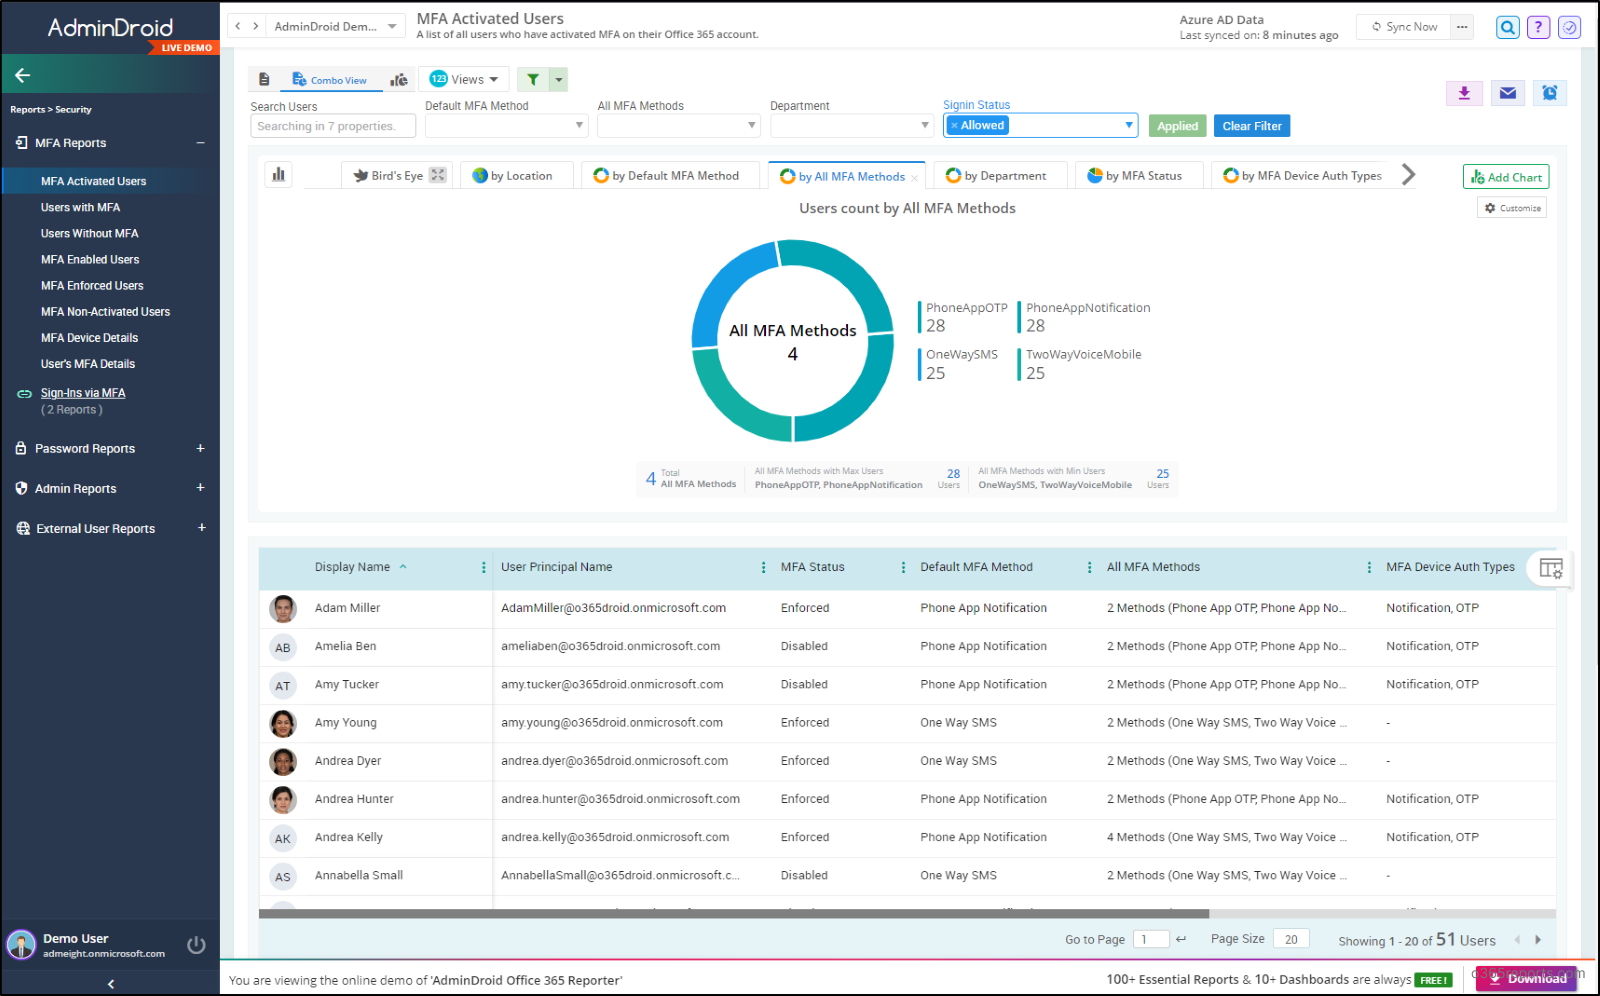This screenshot has height=996, width=1600.
Task: Select the Combo View tab
Action: pyautogui.click(x=330, y=80)
